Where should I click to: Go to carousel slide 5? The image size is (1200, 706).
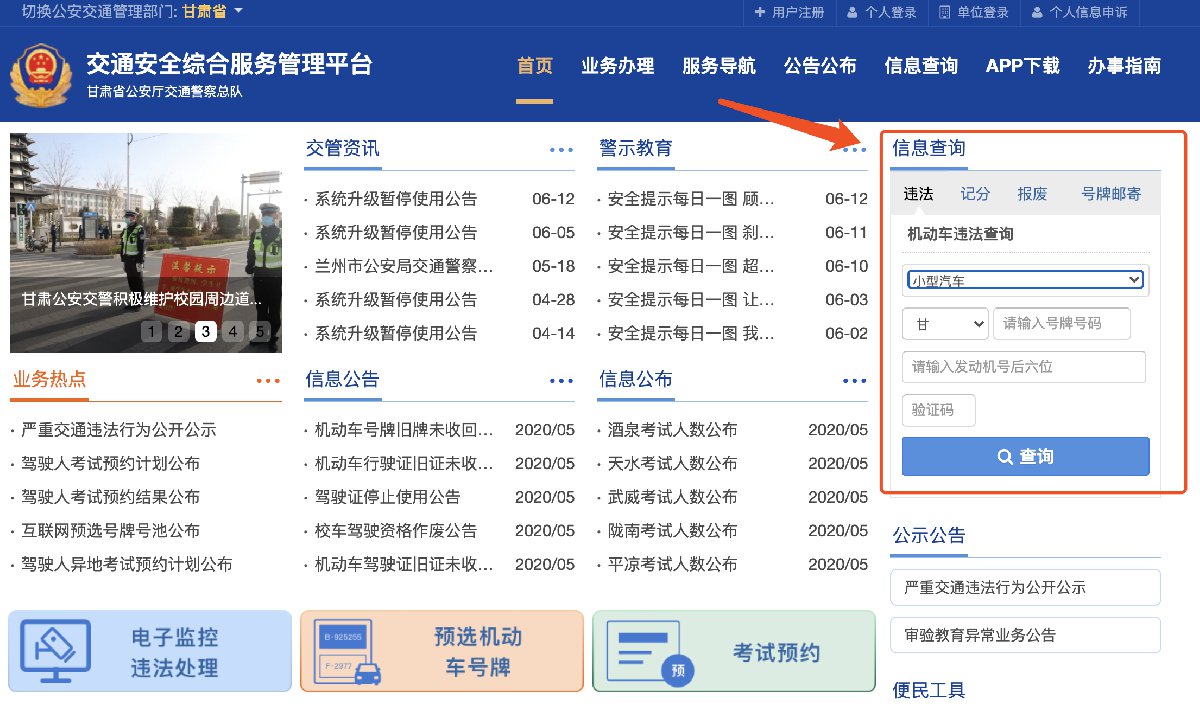(259, 331)
